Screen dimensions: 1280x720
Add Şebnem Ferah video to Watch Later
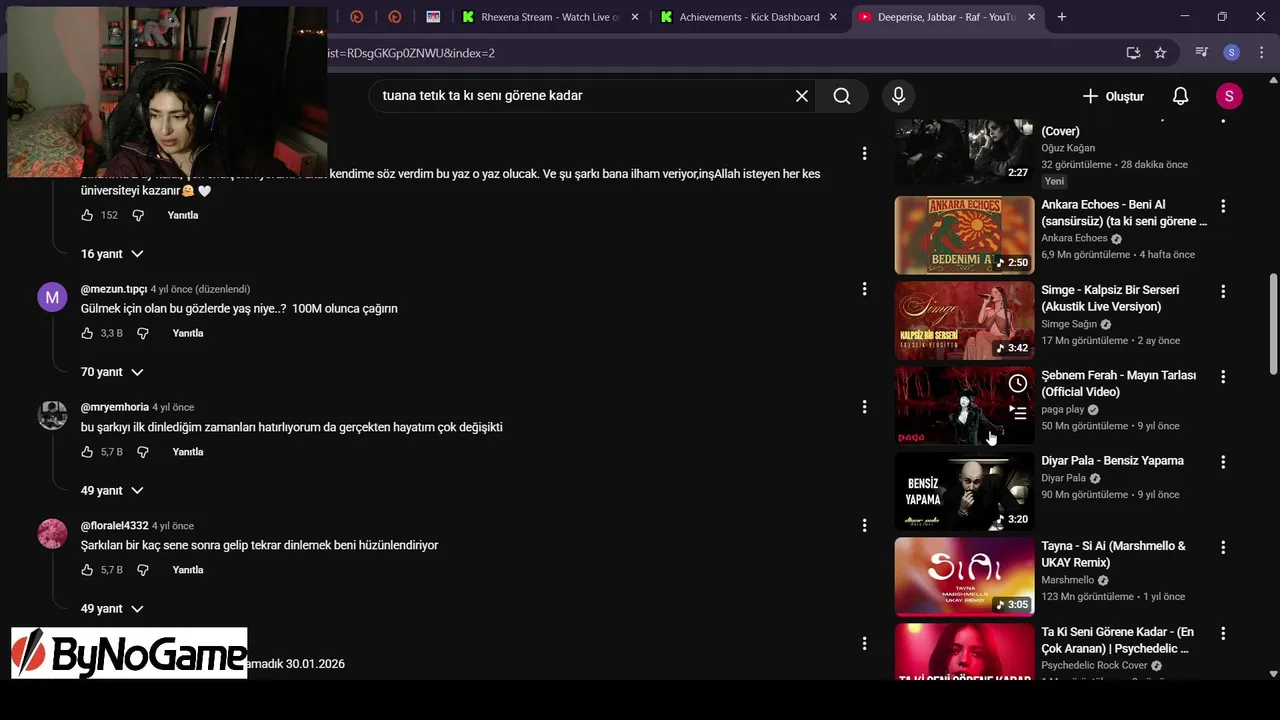[x=1017, y=383]
